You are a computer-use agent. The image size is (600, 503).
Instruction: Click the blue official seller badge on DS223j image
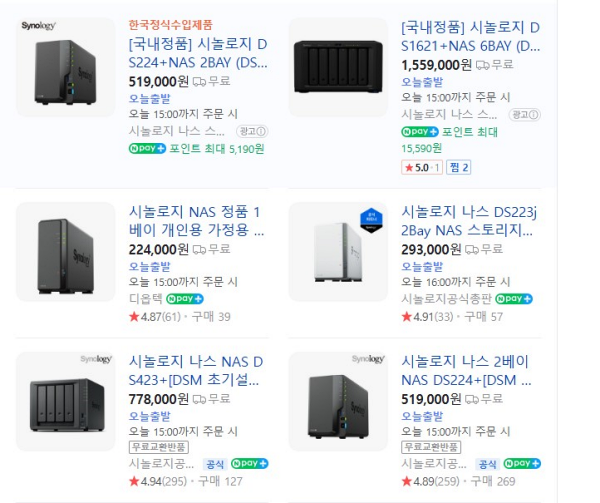point(371,221)
